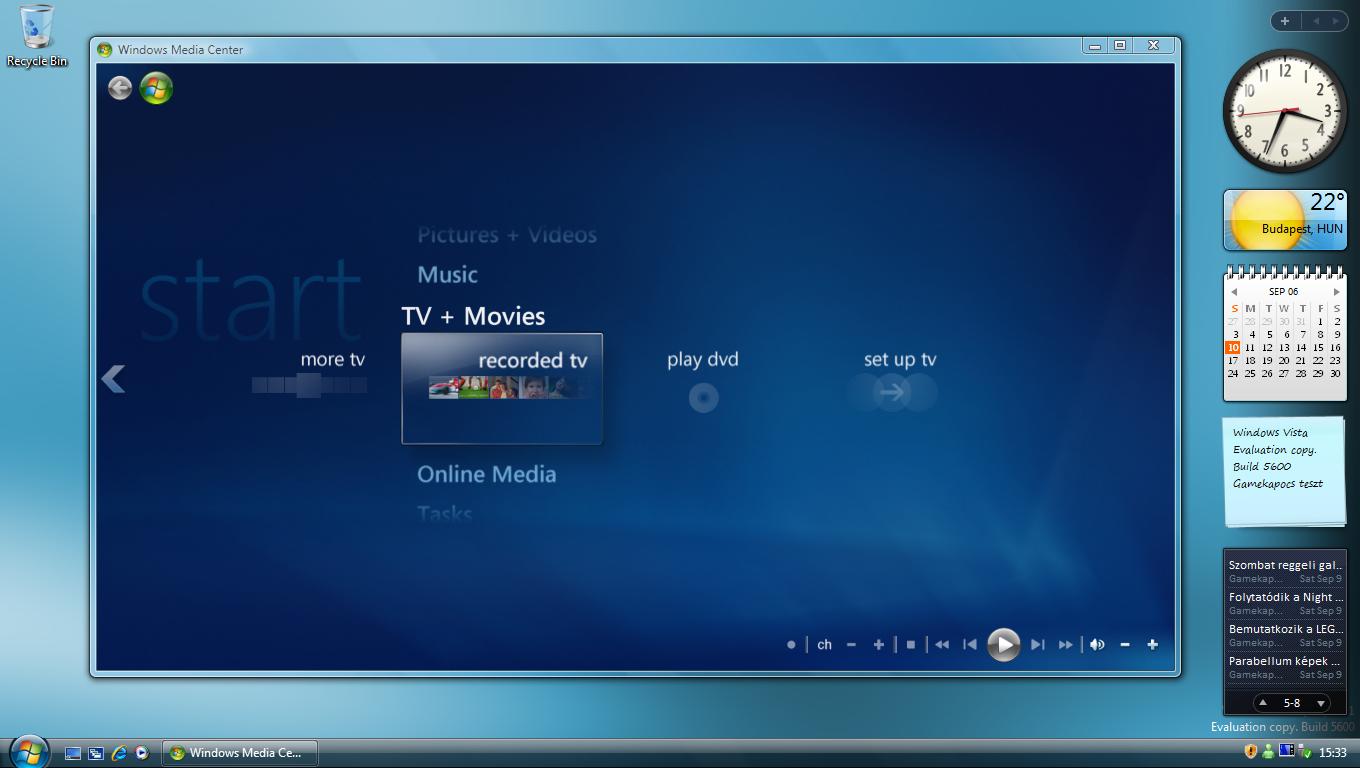
Task: Select the Online Media menu category
Action: [x=486, y=474]
